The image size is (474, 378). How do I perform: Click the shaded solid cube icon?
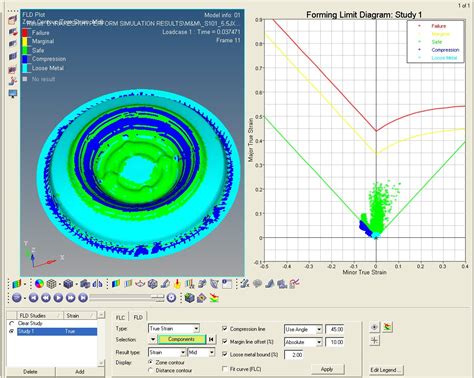68,284
